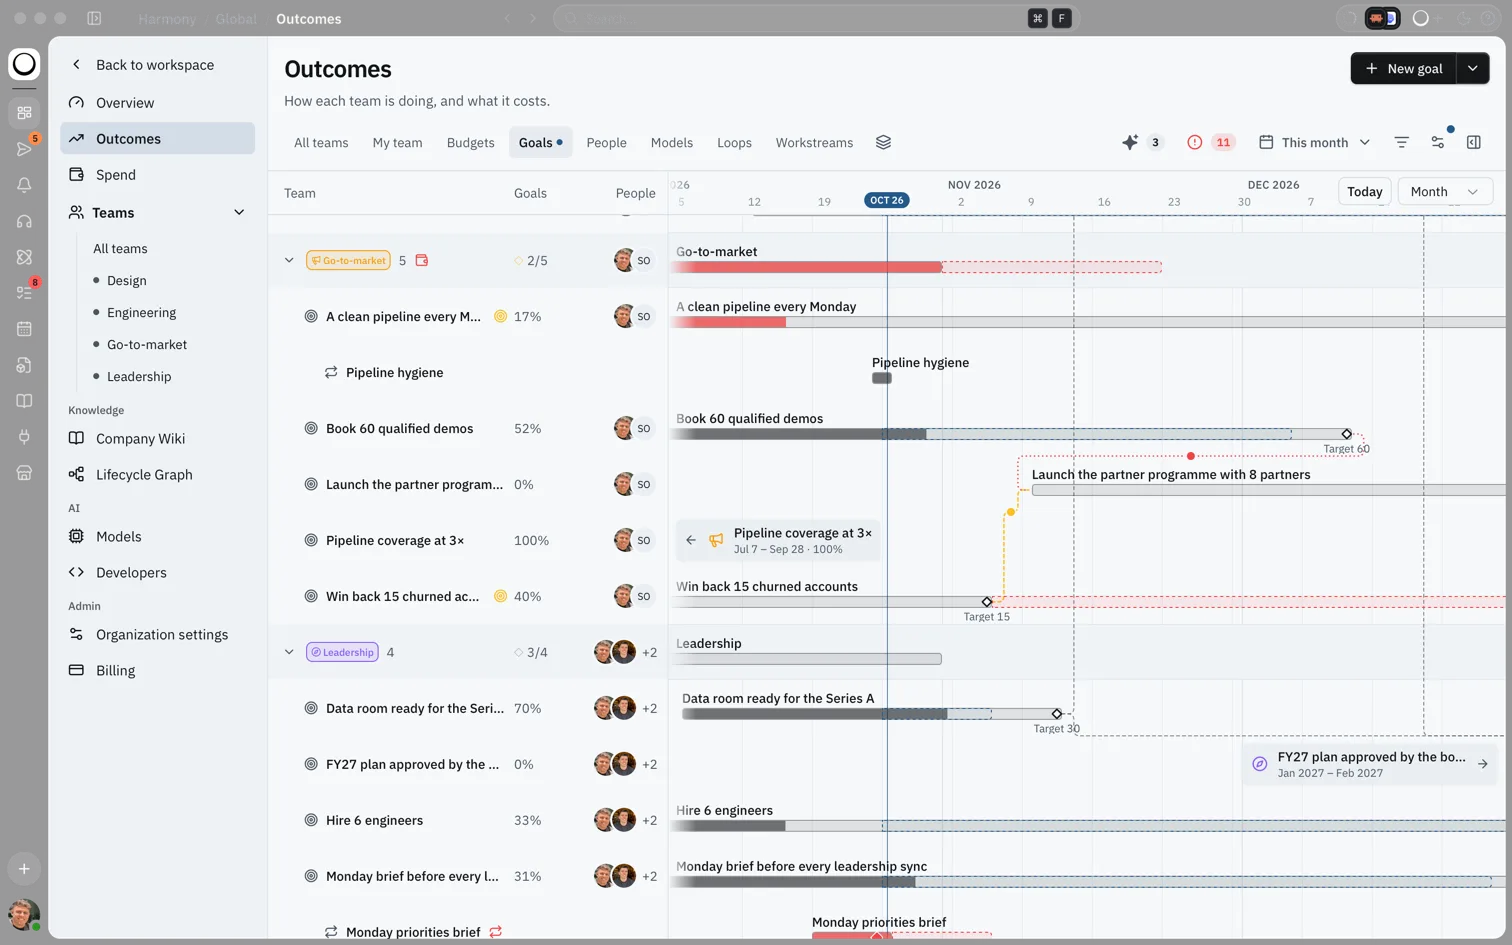Open the red alerts icon showing 11

[x=1194, y=142]
